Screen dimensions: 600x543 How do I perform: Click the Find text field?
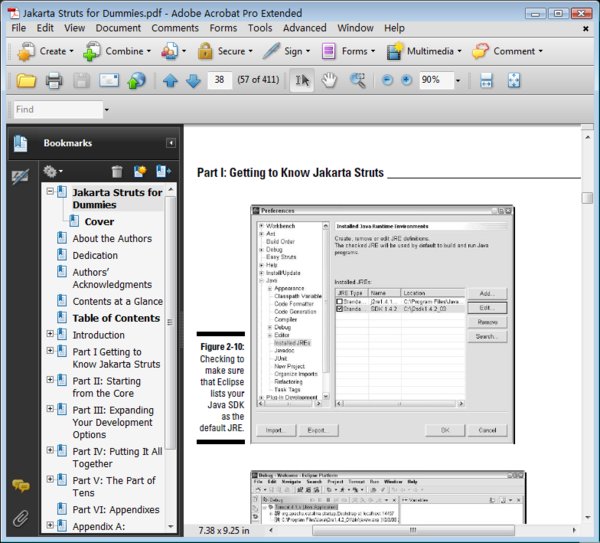58,110
